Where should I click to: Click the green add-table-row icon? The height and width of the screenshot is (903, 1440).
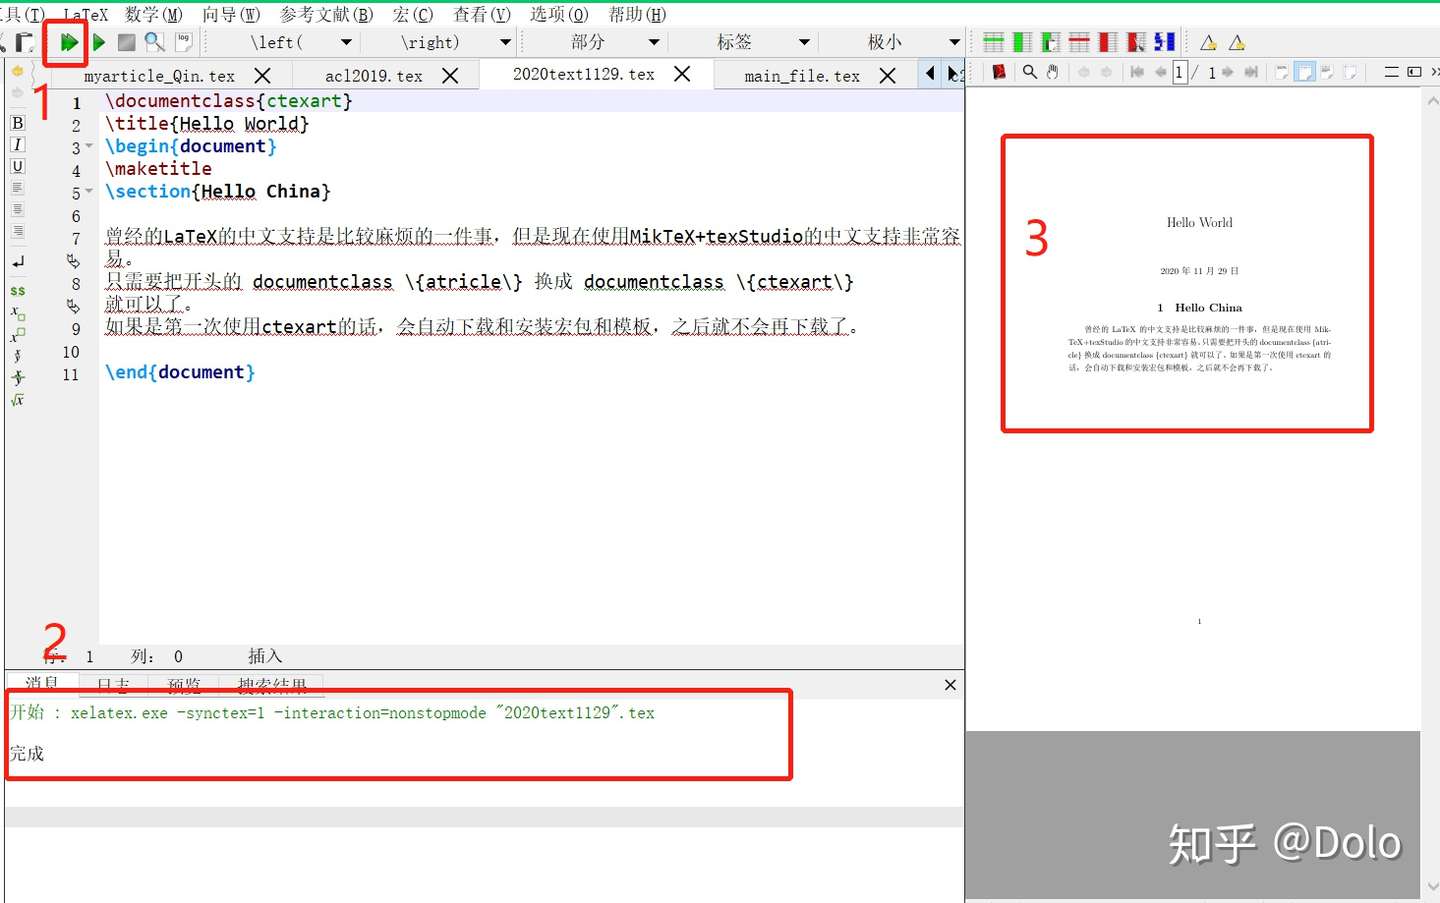point(993,42)
